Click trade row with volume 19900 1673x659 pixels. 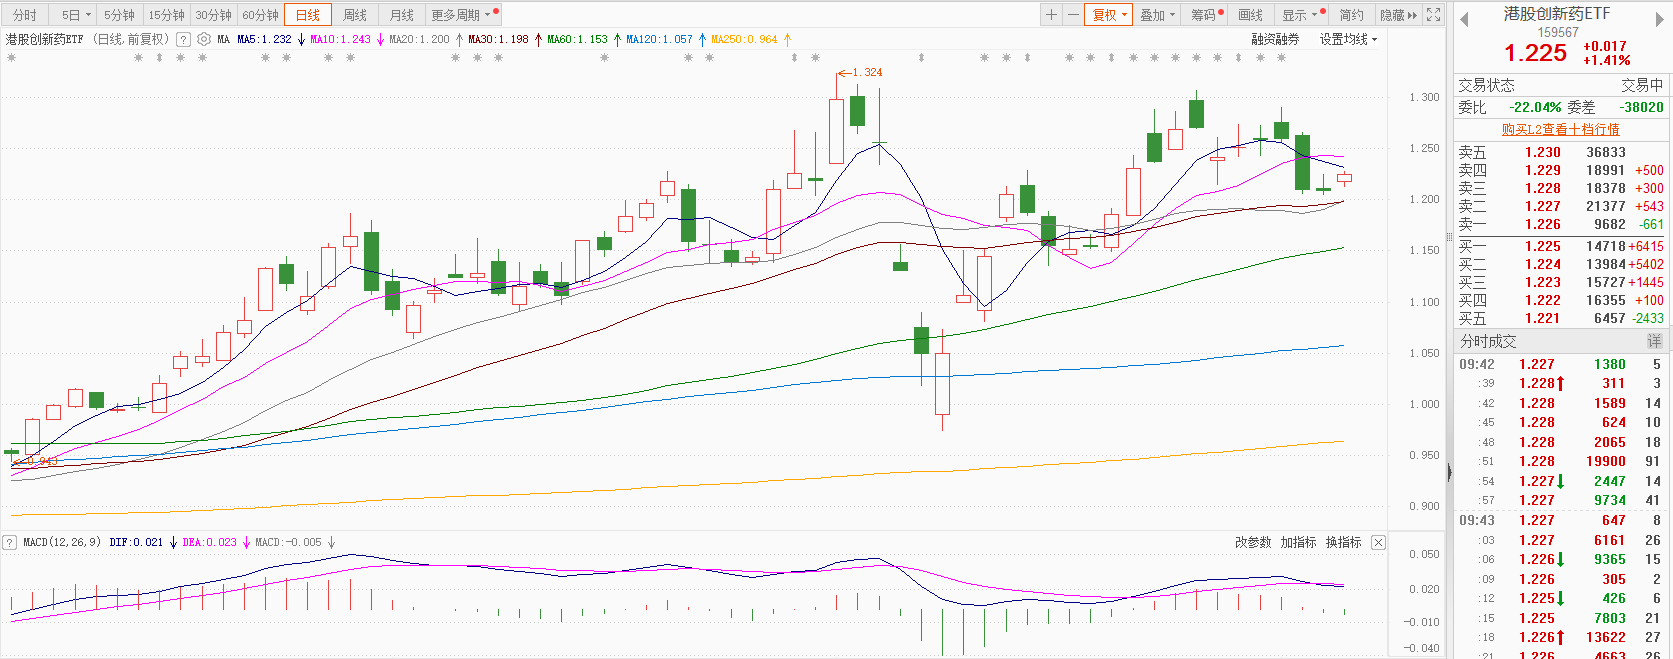(x=1560, y=461)
